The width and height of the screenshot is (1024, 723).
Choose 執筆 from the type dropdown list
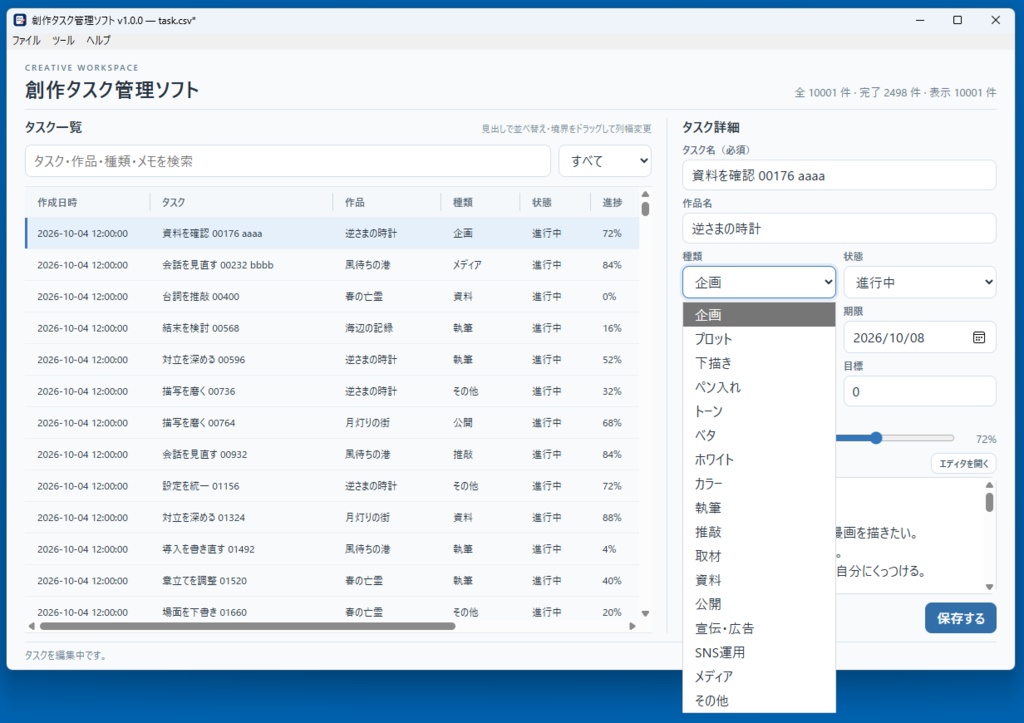click(x=759, y=508)
